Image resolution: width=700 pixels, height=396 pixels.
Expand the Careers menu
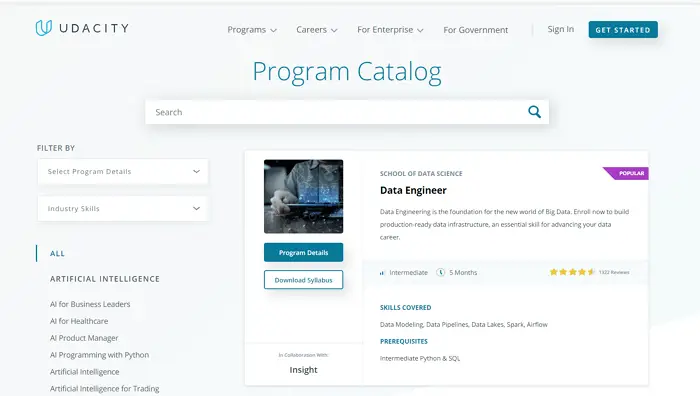tap(317, 30)
